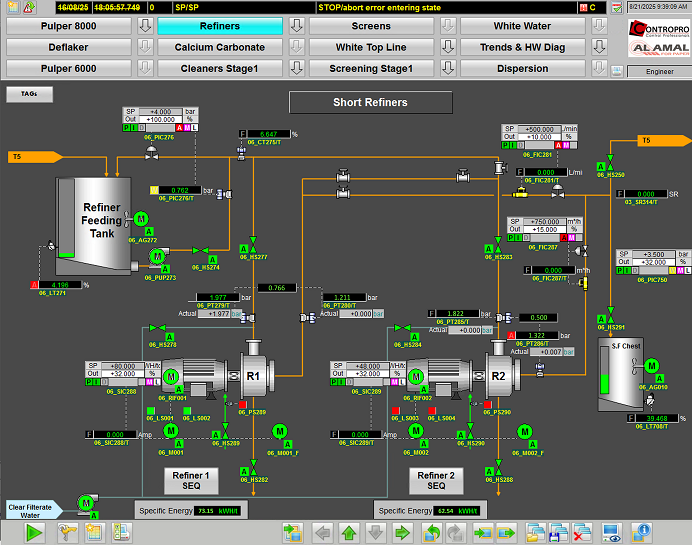Click the Refiner 1 SEQ button
Screen dimensions: 692x545
191,481
